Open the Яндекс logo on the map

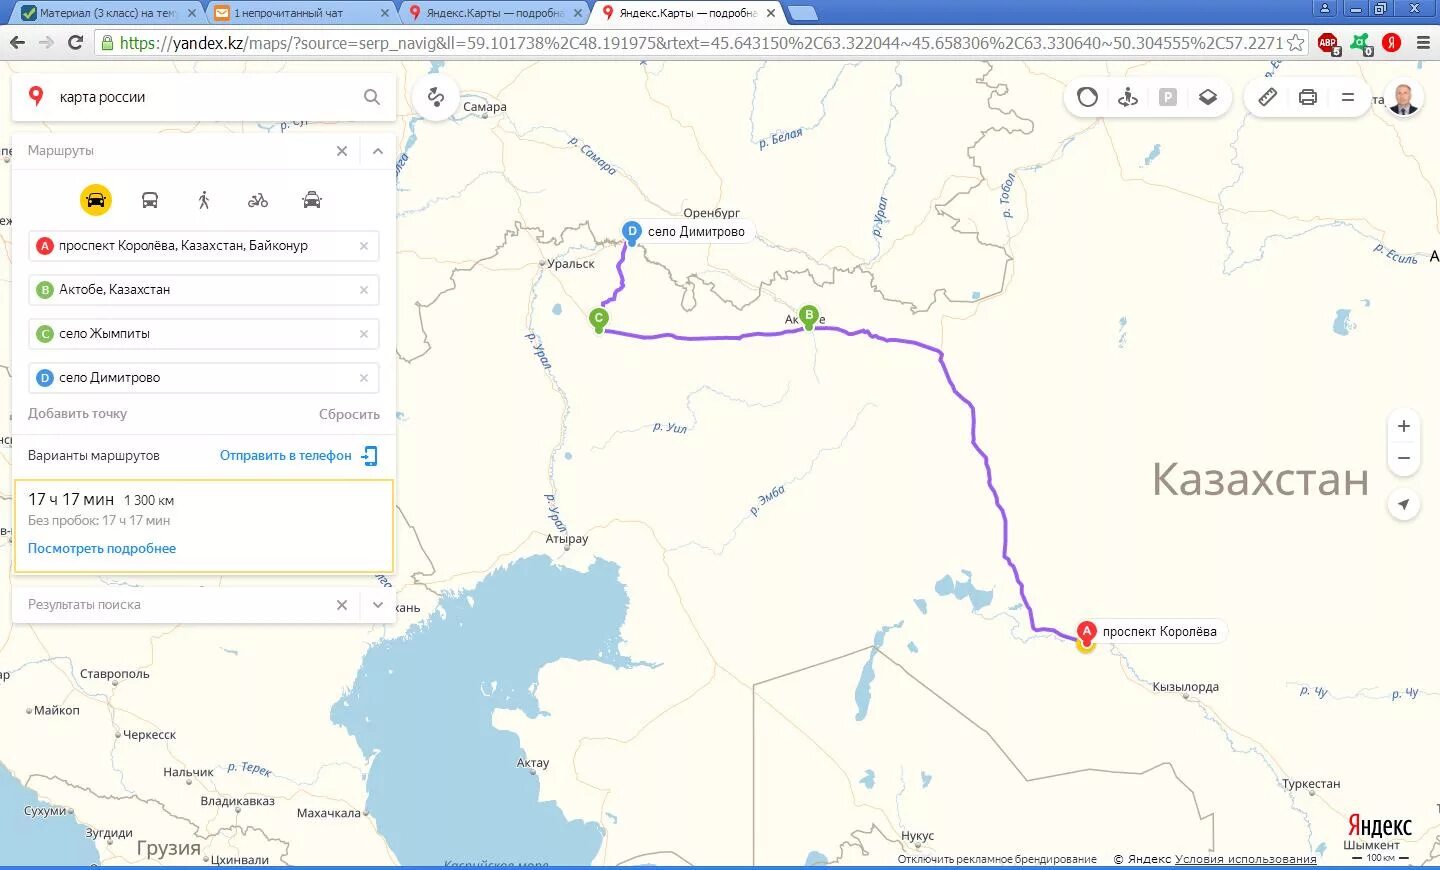1380,826
